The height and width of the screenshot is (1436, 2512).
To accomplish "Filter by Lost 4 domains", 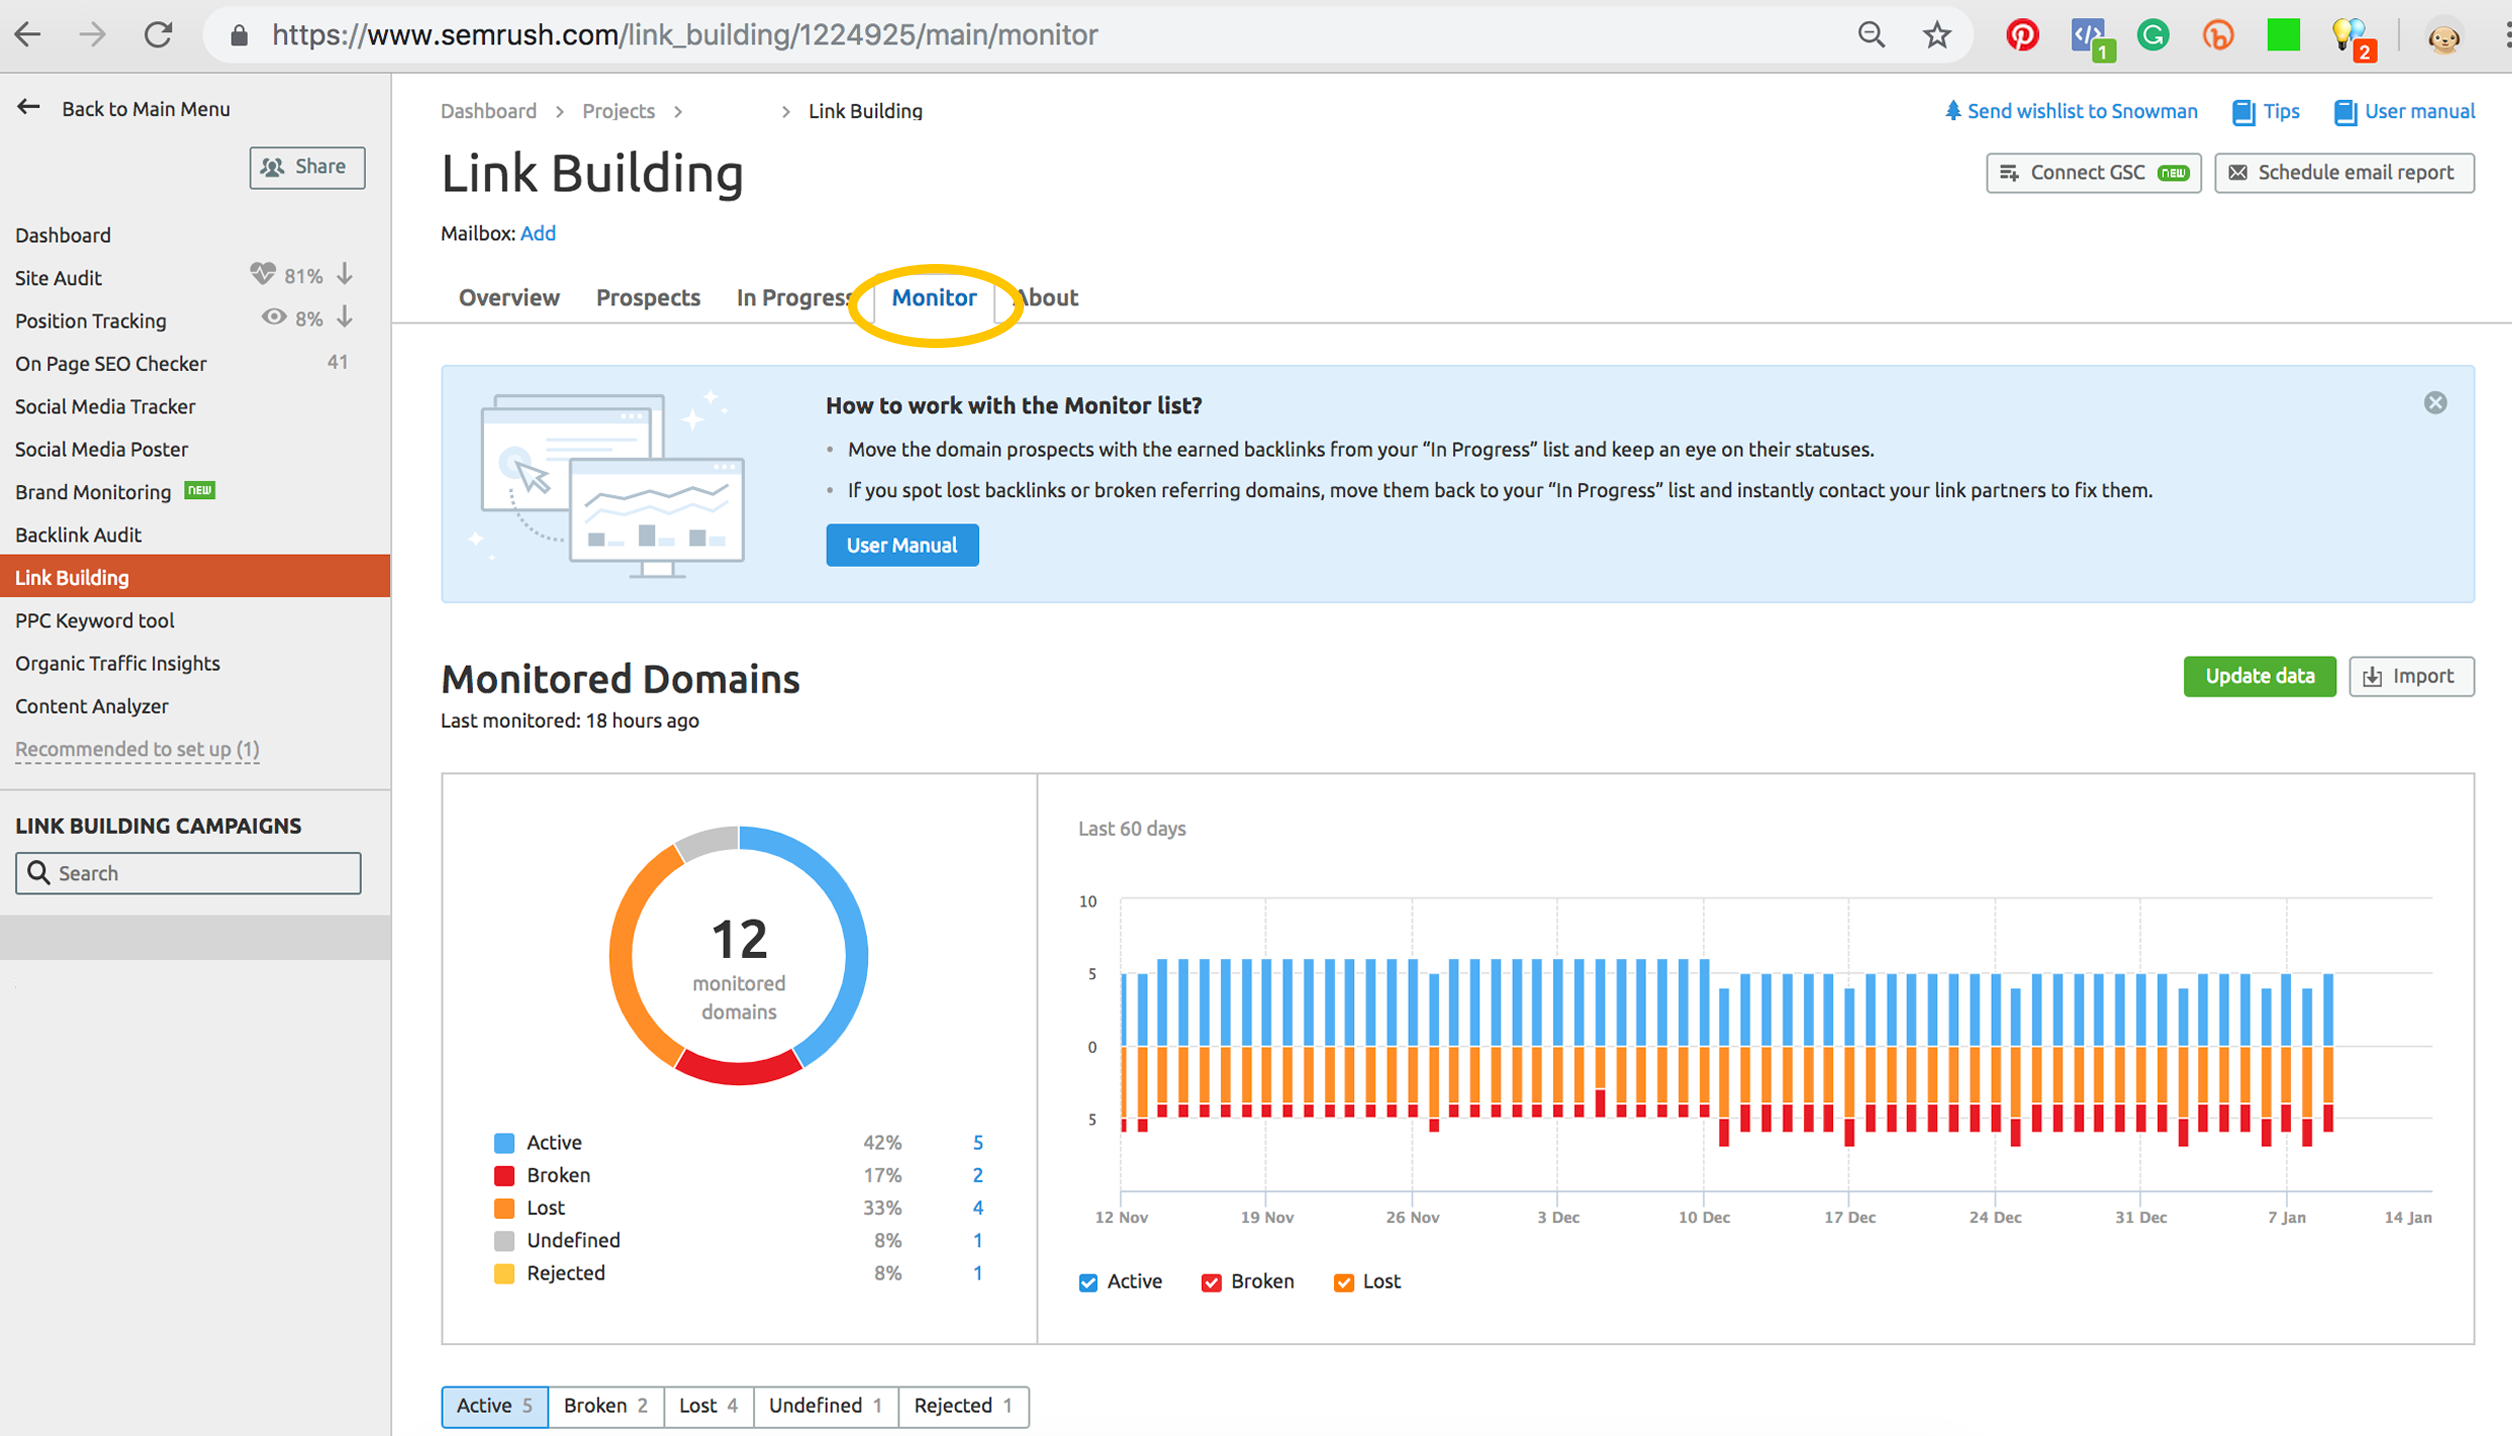I will pos(709,1406).
